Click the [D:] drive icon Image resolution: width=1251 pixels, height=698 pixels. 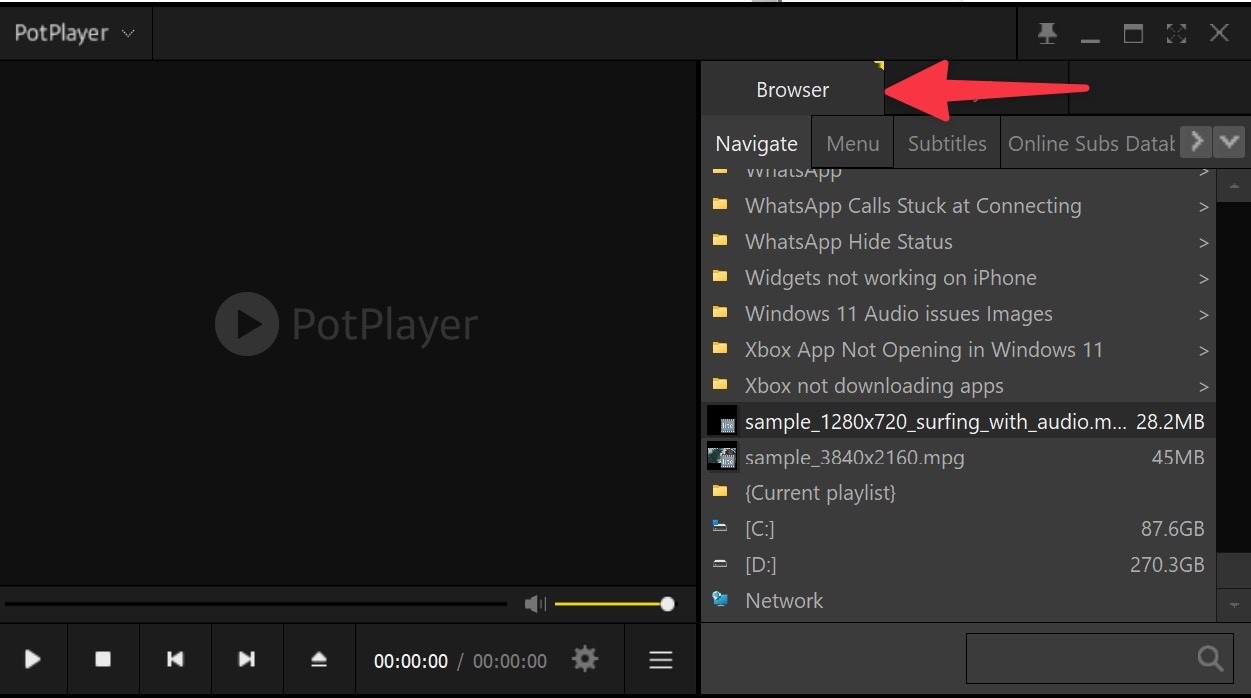[x=719, y=564]
